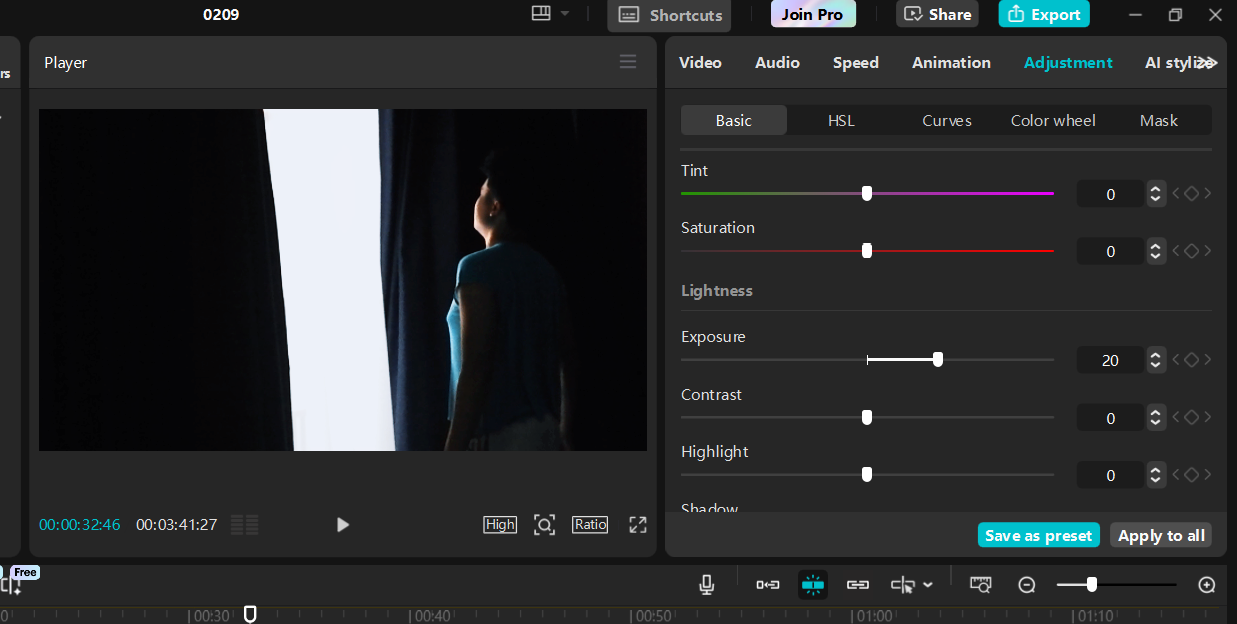Switch to the HSL sub-tab
Screen dimensions: 1237x624
click(841, 120)
